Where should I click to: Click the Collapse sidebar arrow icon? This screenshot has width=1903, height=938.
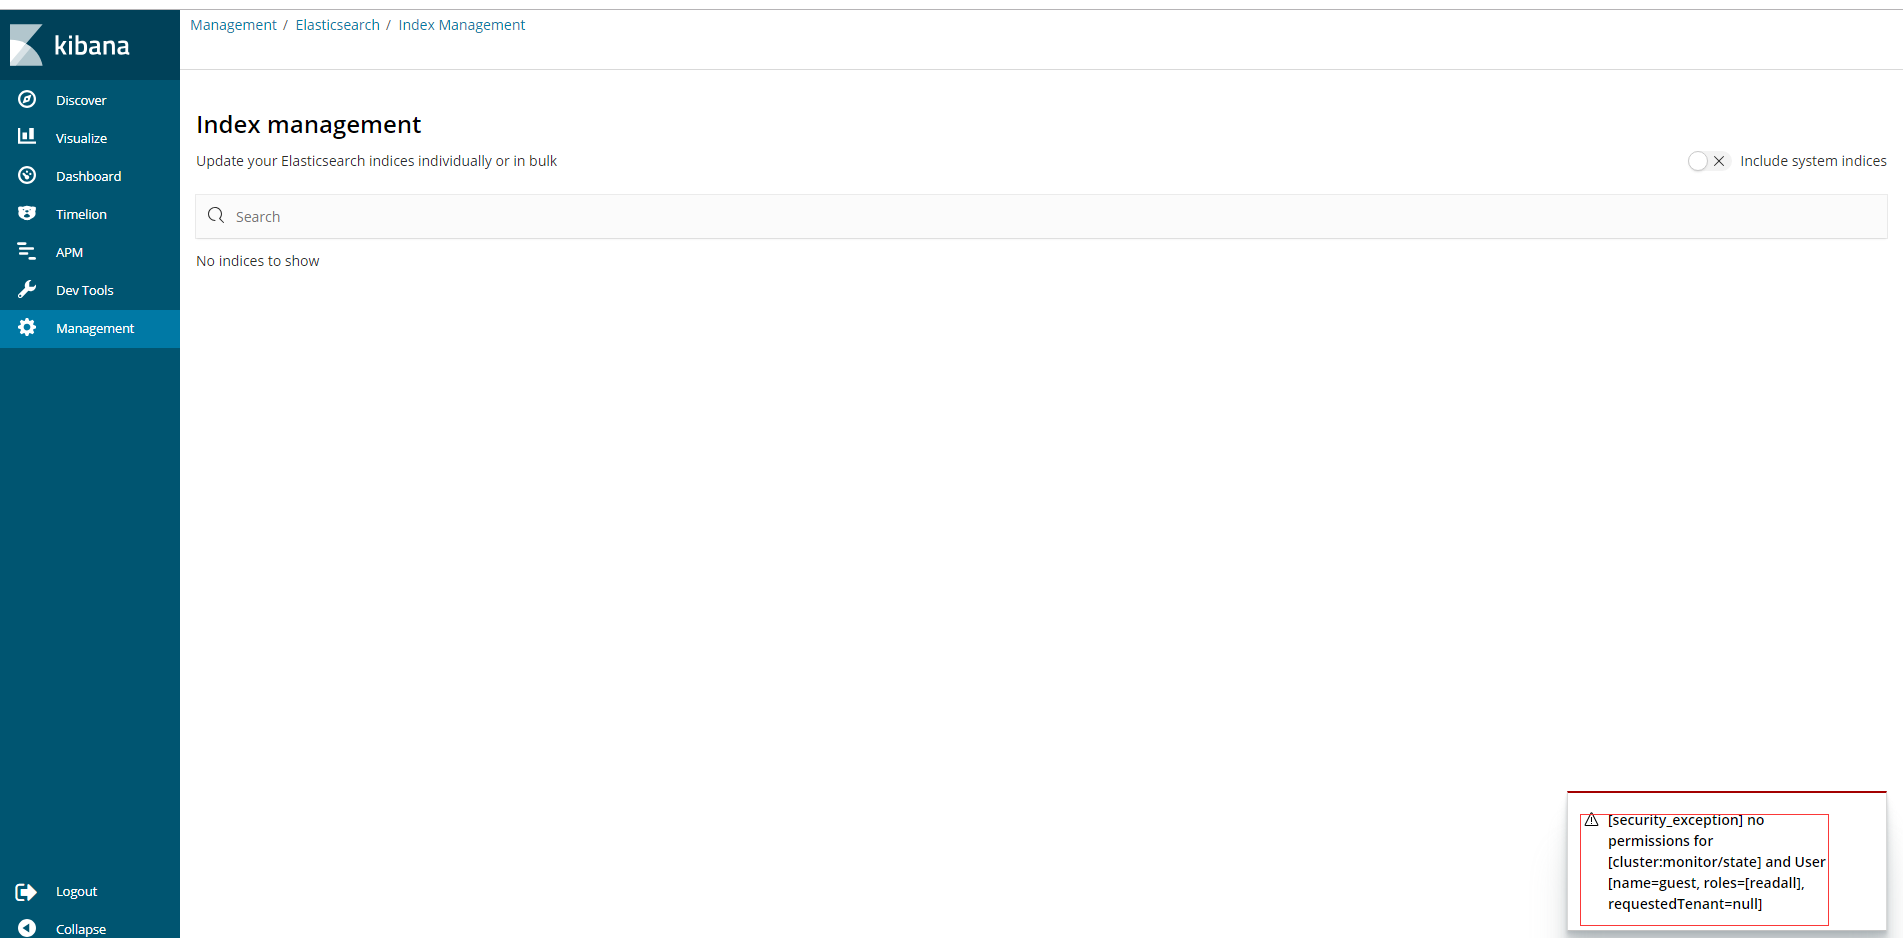[27, 928]
